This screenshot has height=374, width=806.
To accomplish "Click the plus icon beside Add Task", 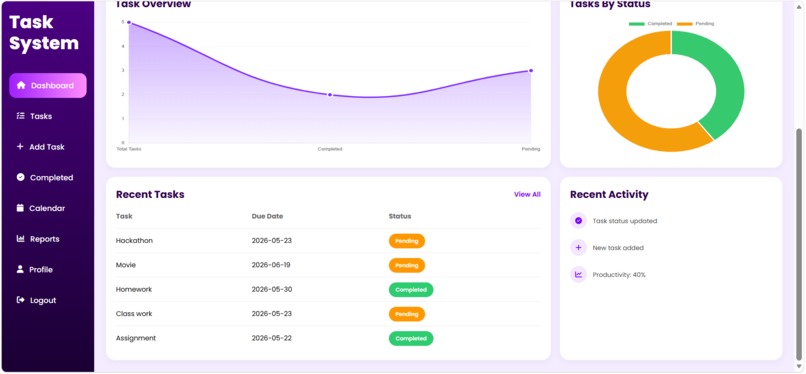I will tap(20, 146).
